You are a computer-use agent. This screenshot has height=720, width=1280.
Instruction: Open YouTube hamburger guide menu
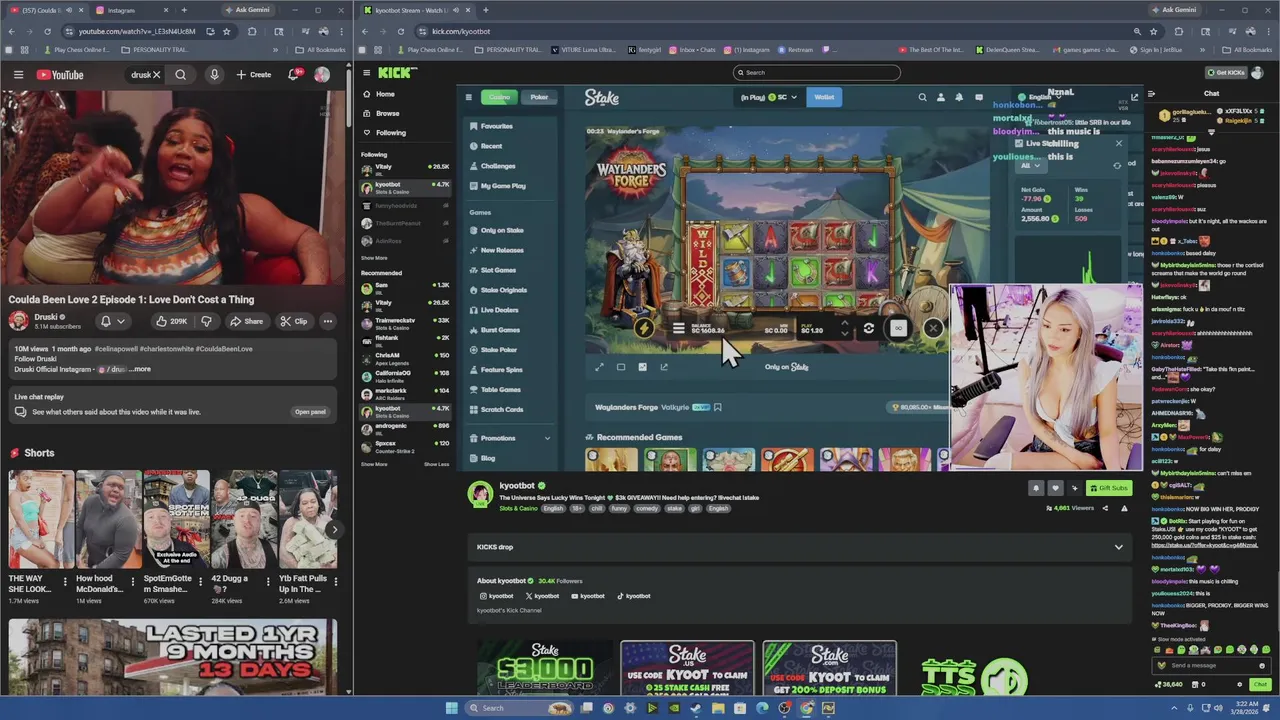[x=18, y=74]
